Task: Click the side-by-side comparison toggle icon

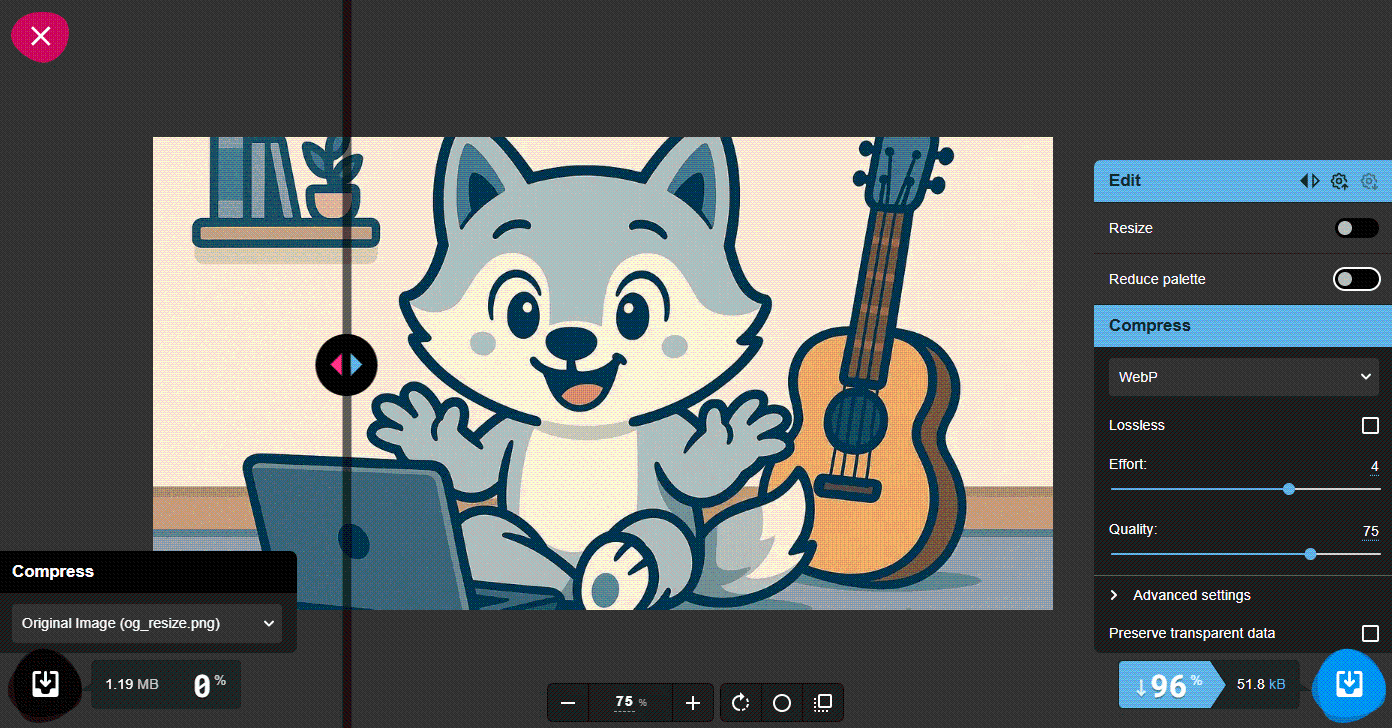Action: click(1310, 181)
